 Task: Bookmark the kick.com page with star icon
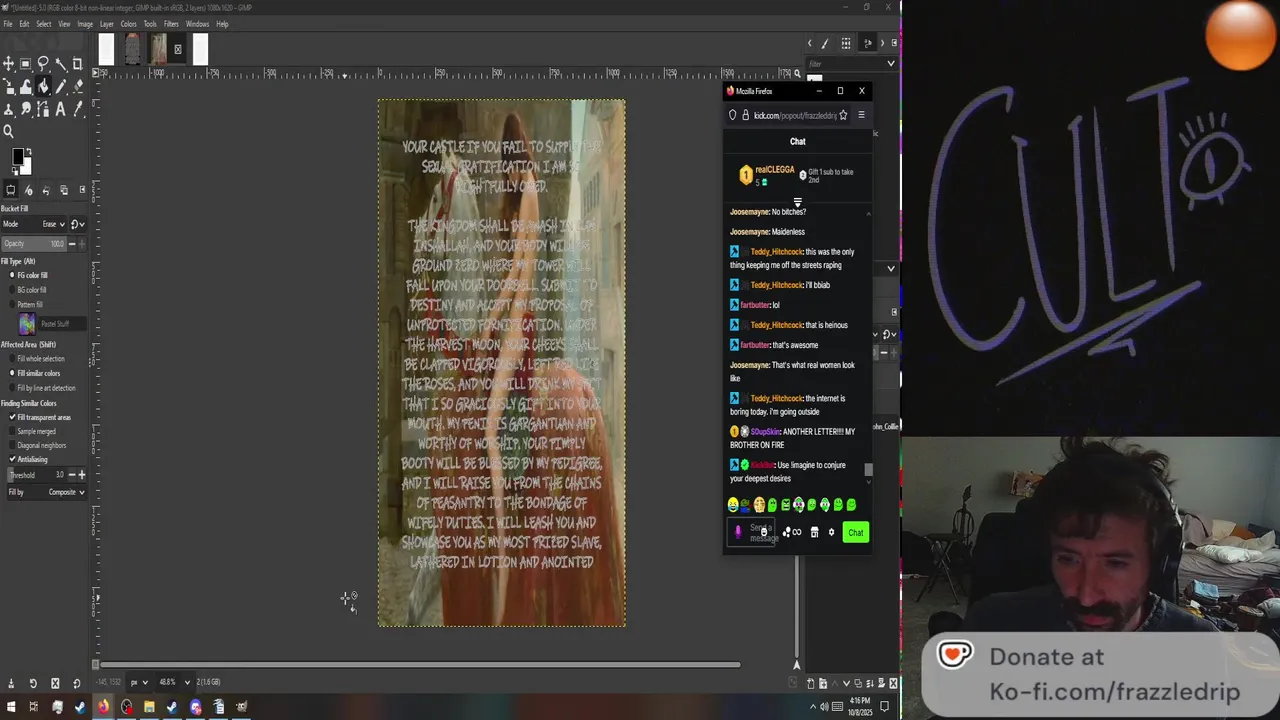pyautogui.click(x=843, y=115)
